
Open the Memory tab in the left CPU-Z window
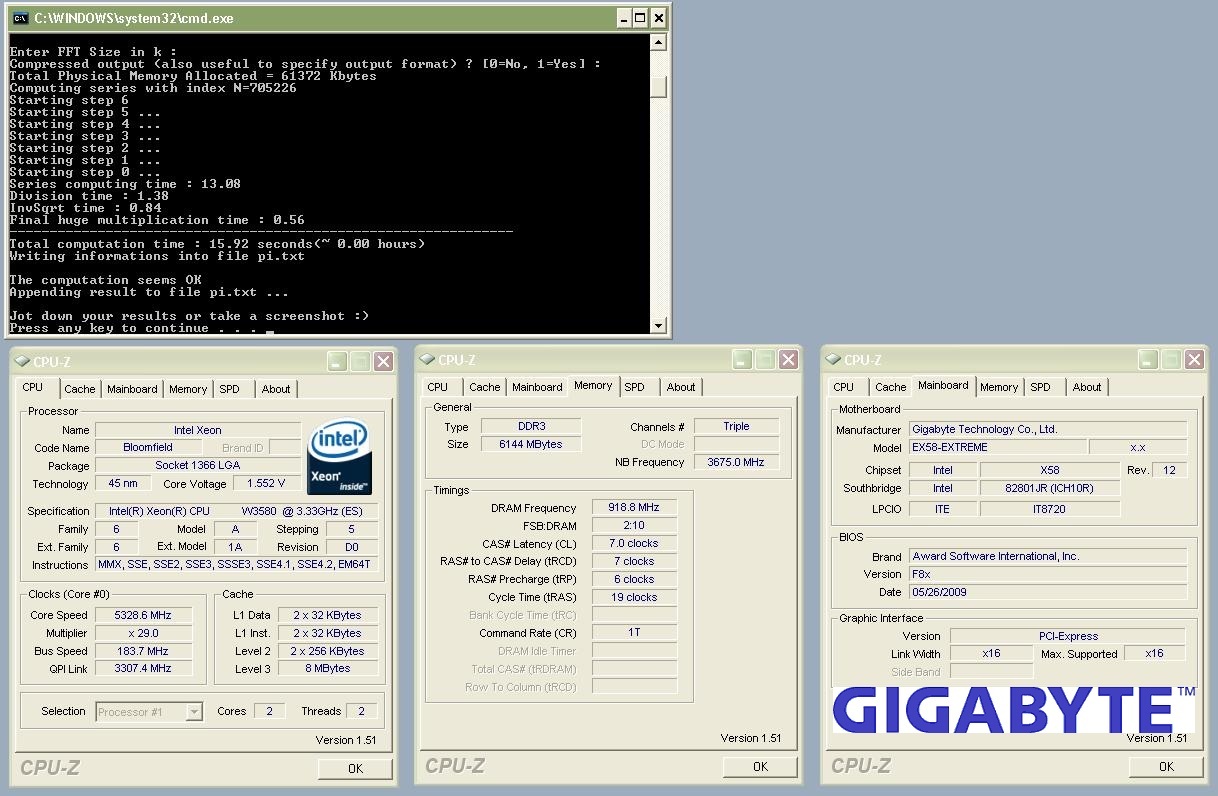(188, 389)
